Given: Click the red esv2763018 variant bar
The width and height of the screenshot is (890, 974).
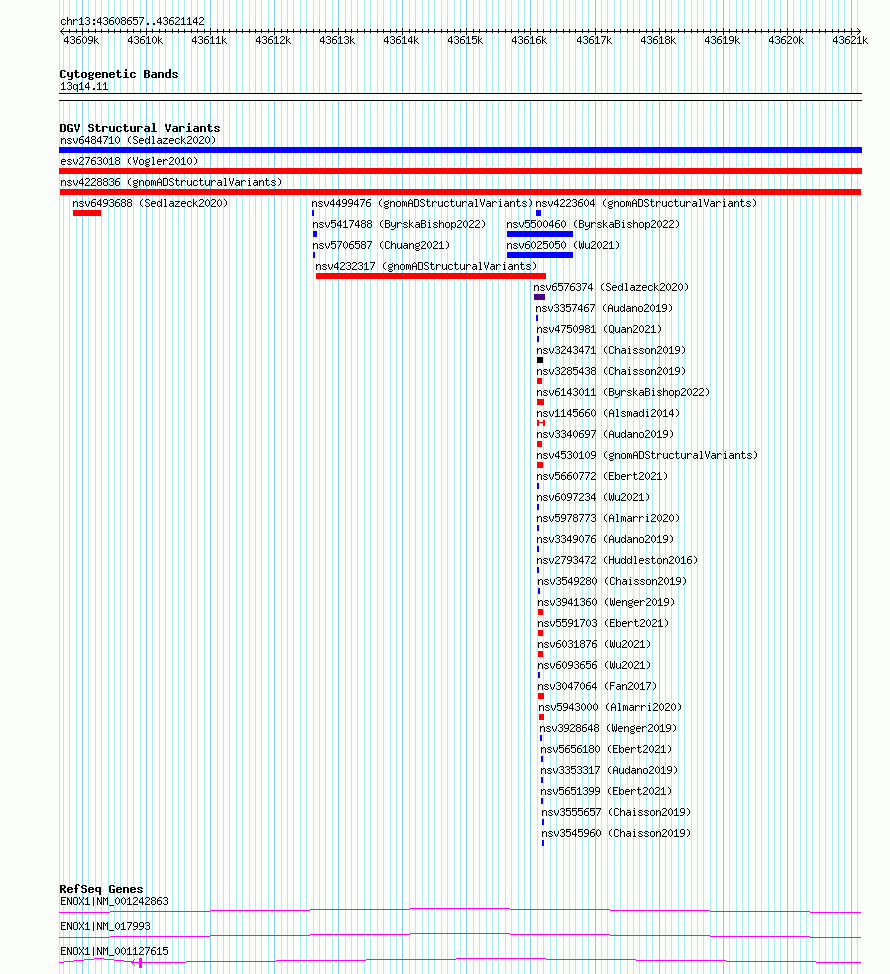Looking at the screenshot, I should tap(460, 171).
